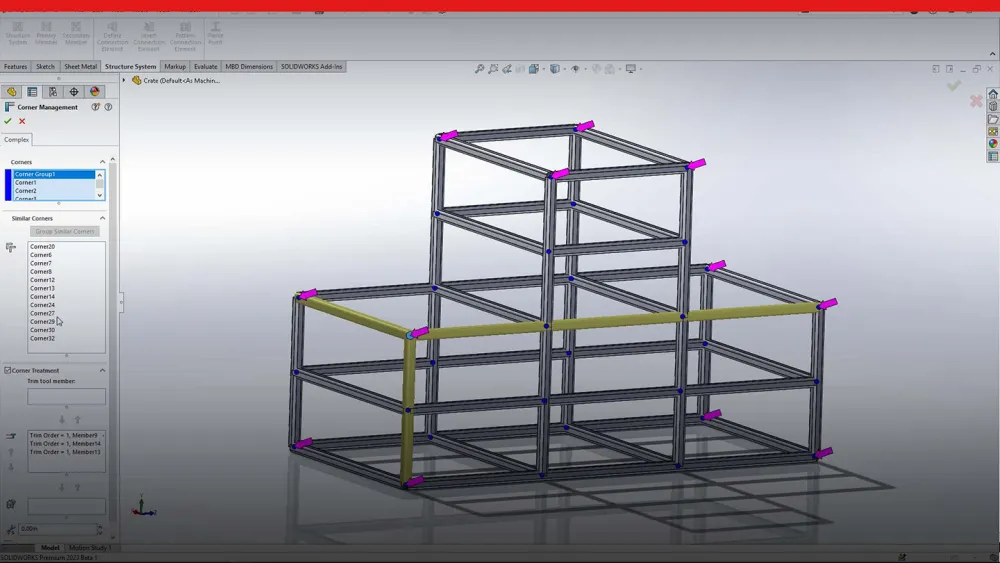Image resolution: width=1000 pixels, height=563 pixels.
Task: Select the Primary Member tool
Action: point(46,33)
